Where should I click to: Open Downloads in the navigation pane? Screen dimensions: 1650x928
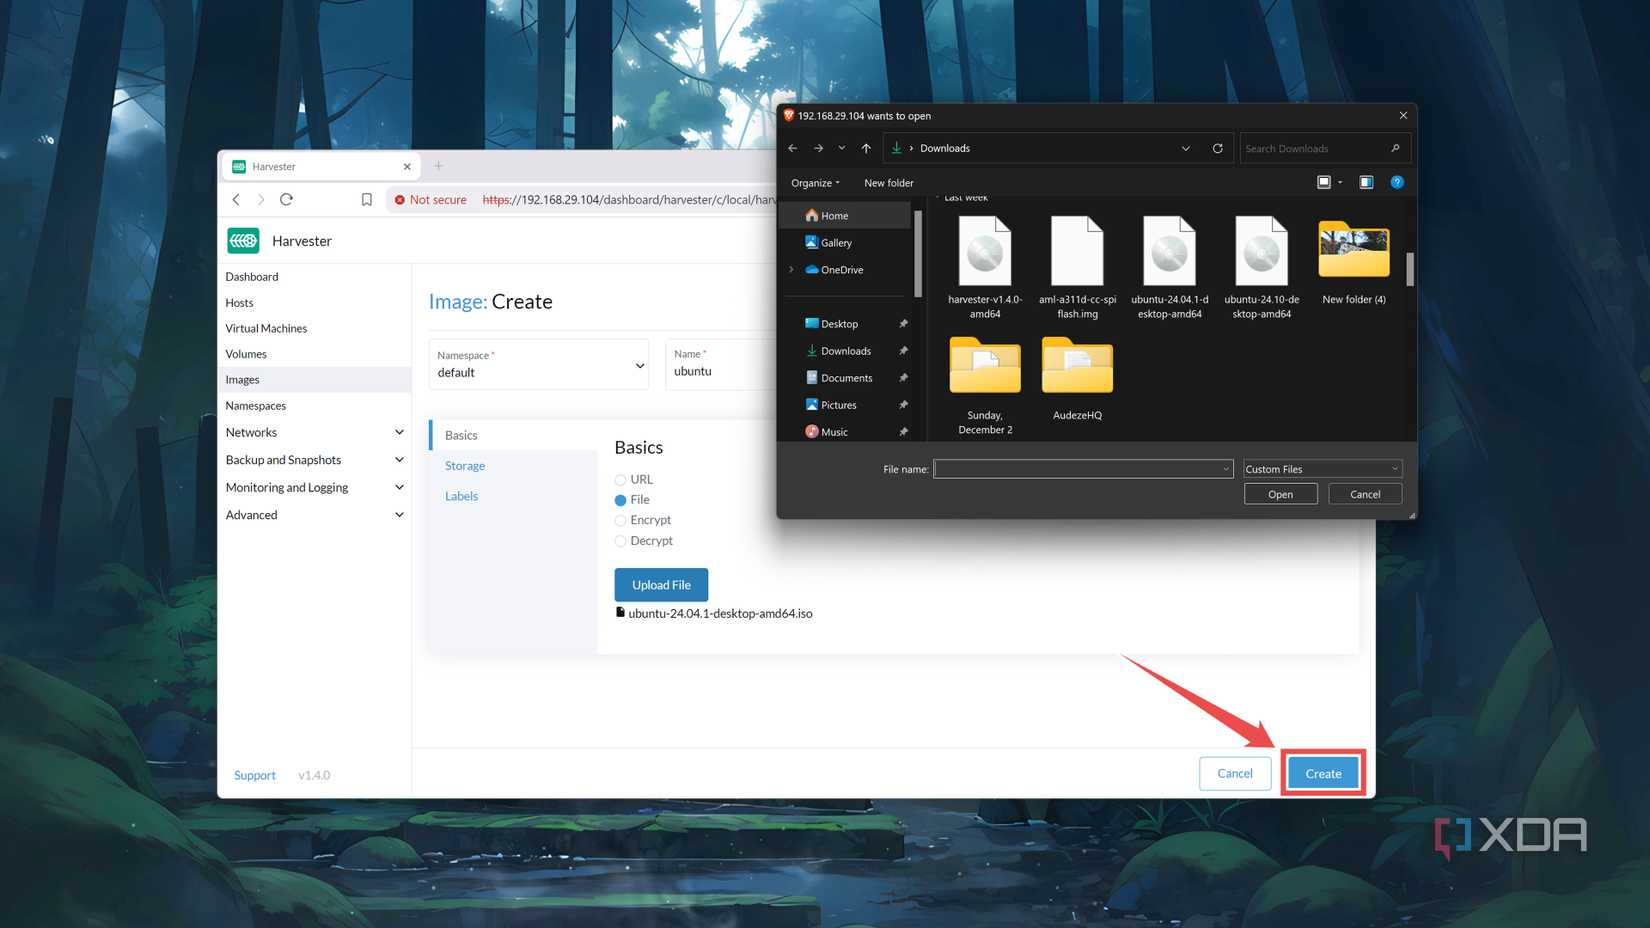(x=848, y=351)
